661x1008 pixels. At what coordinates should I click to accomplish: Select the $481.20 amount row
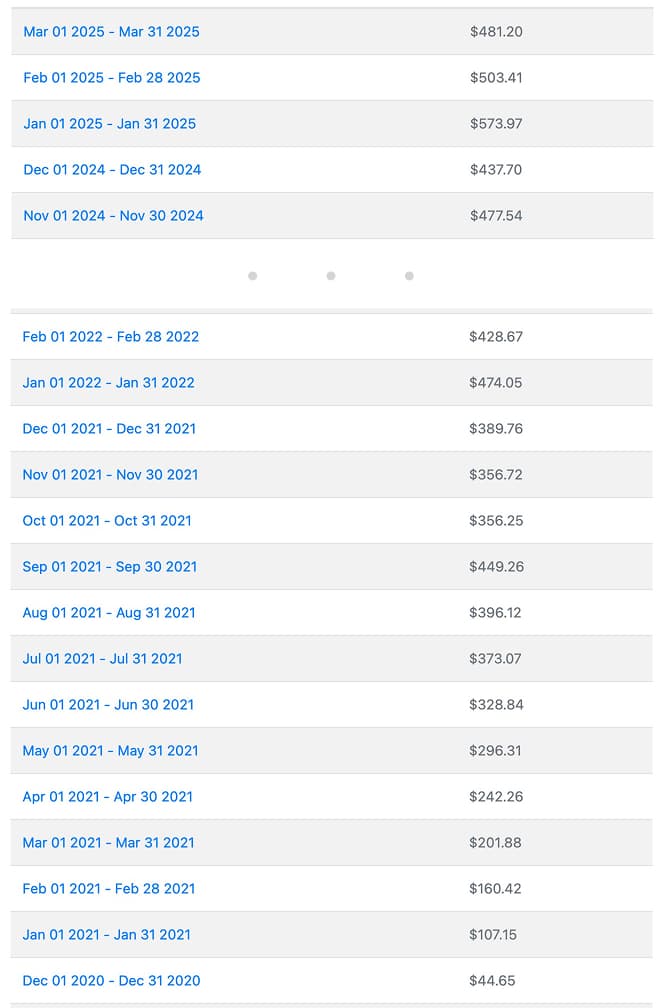click(x=496, y=31)
